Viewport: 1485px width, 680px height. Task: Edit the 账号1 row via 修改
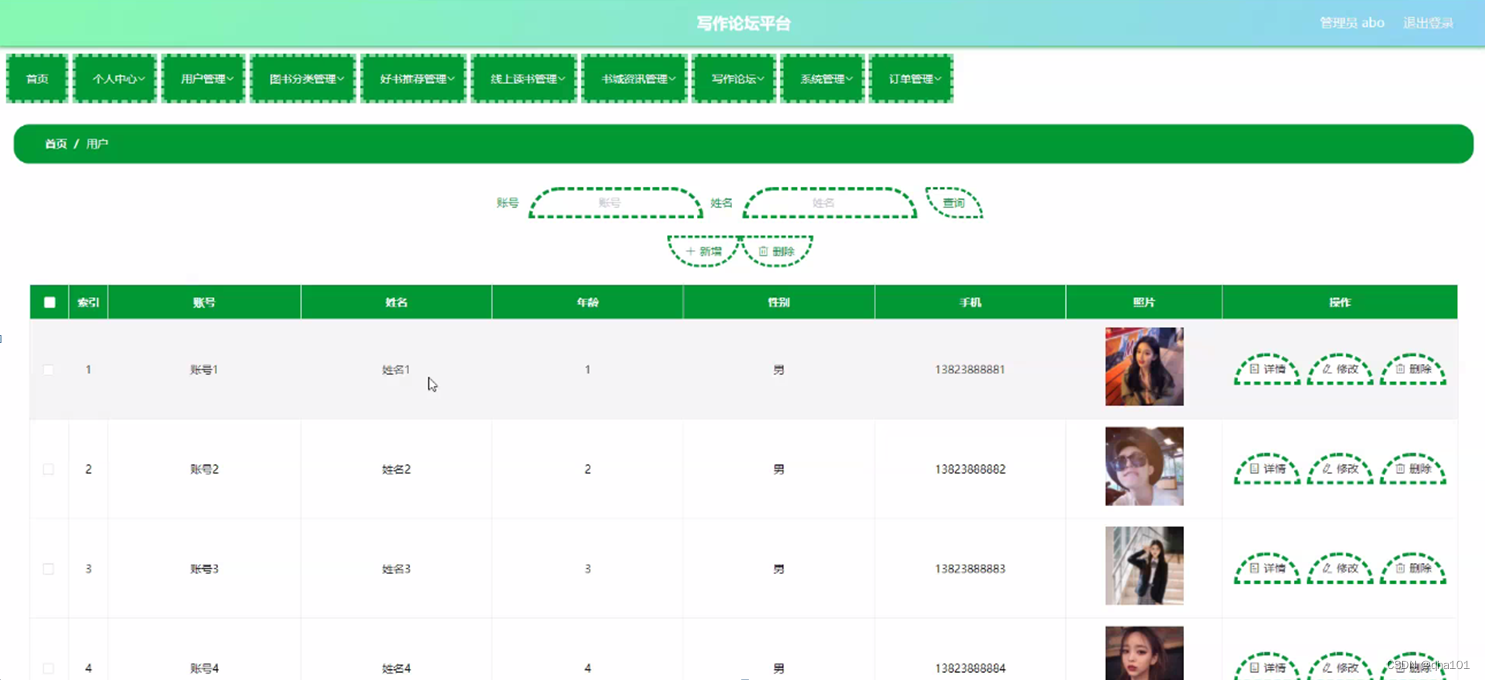pos(1340,369)
